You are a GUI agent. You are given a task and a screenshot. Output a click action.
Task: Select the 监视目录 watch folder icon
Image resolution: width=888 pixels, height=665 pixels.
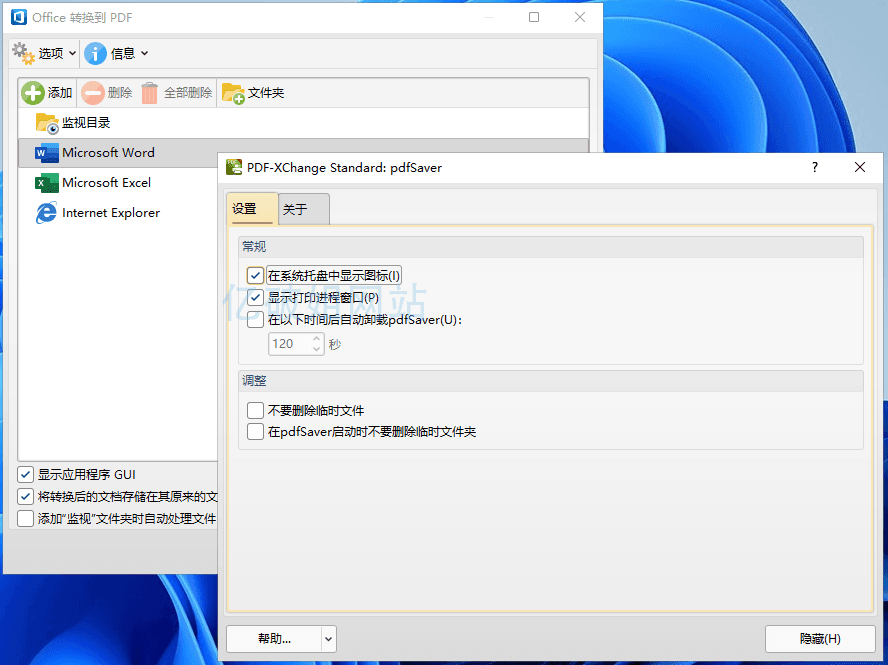(47, 123)
